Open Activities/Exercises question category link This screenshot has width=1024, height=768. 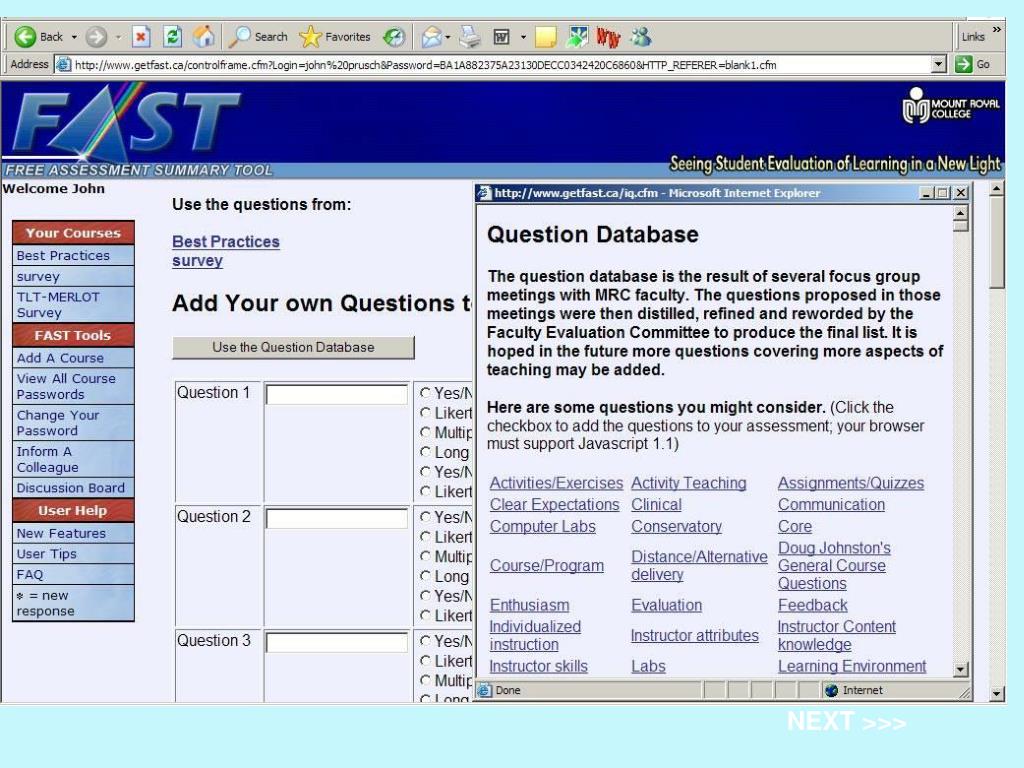[556, 483]
